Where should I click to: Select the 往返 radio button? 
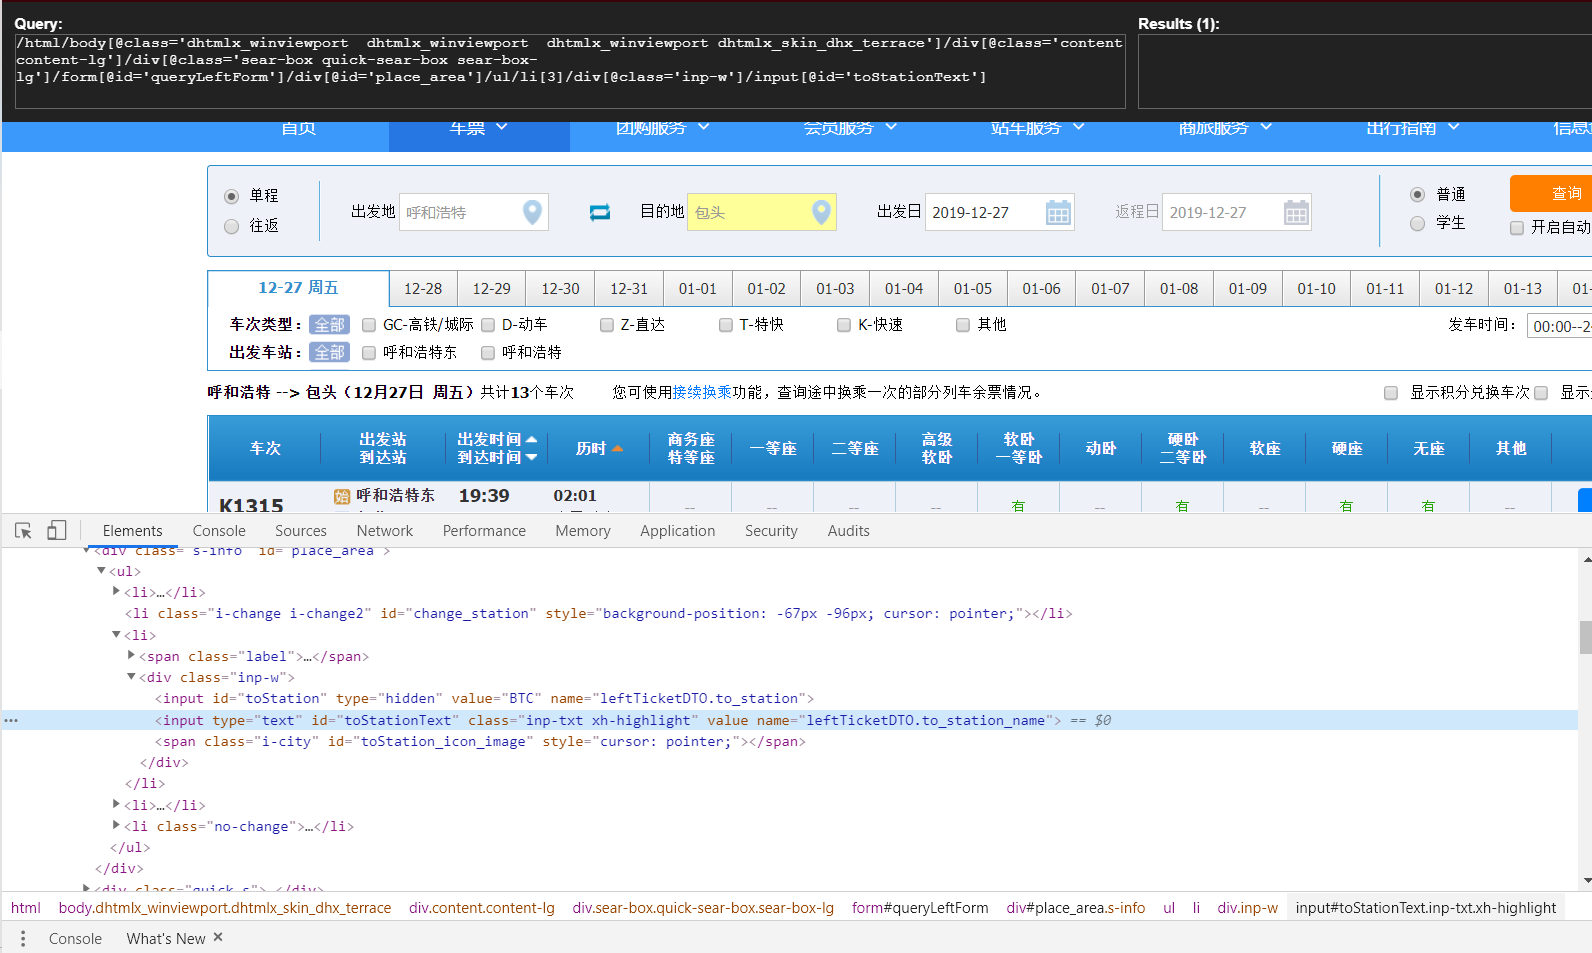(232, 226)
